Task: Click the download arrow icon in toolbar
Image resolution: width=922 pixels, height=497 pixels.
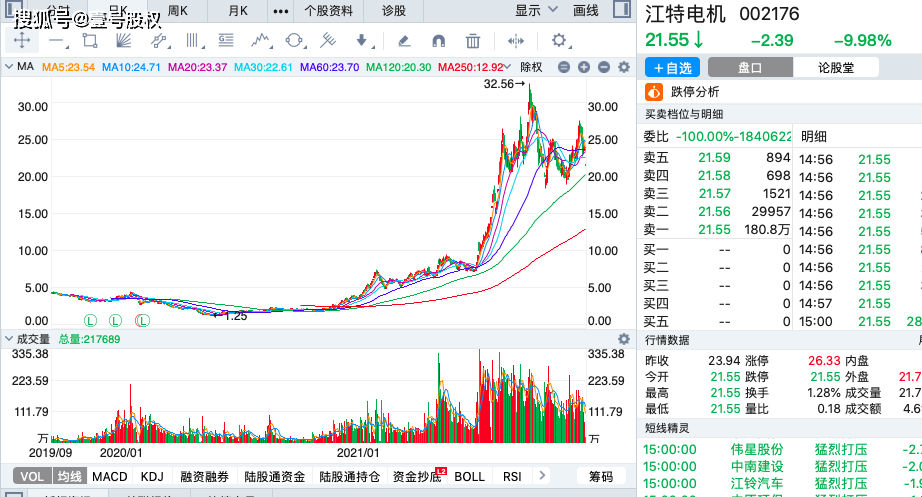Action: [362, 41]
